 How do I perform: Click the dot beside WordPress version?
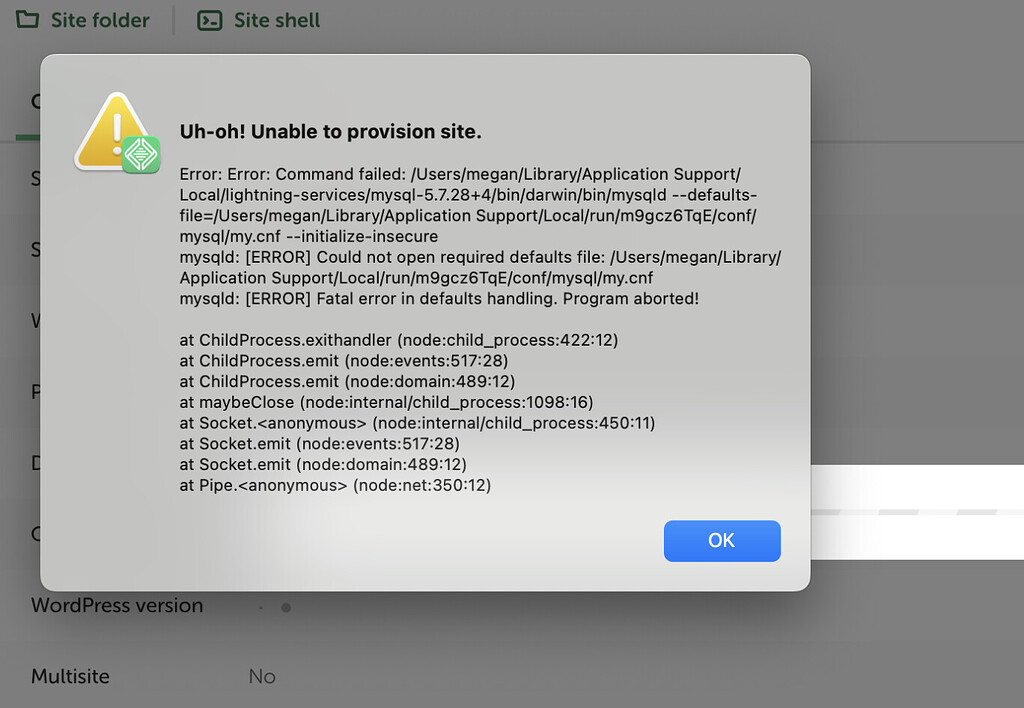(285, 607)
